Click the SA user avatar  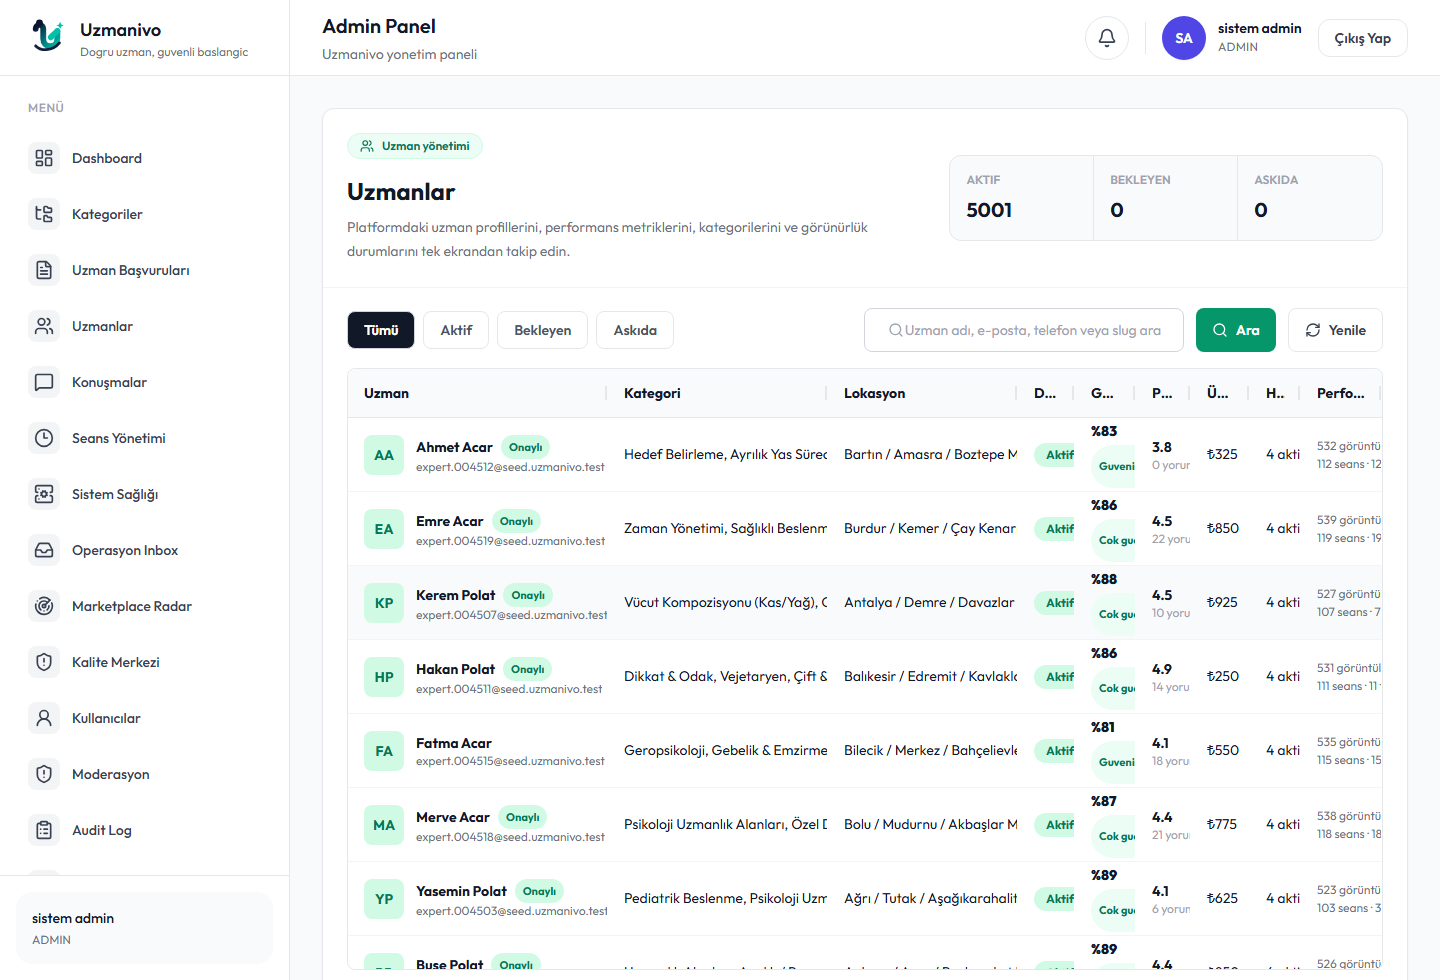point(1184,38)
